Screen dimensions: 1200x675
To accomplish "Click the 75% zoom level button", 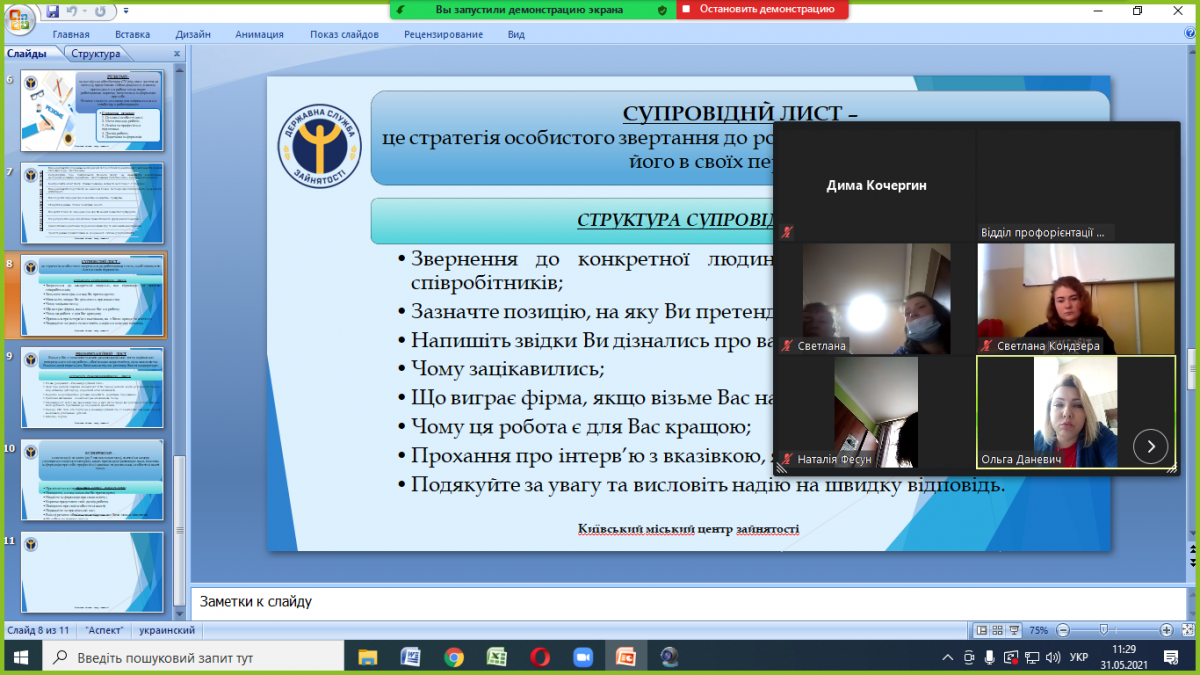I will [x=1039, y=630].
